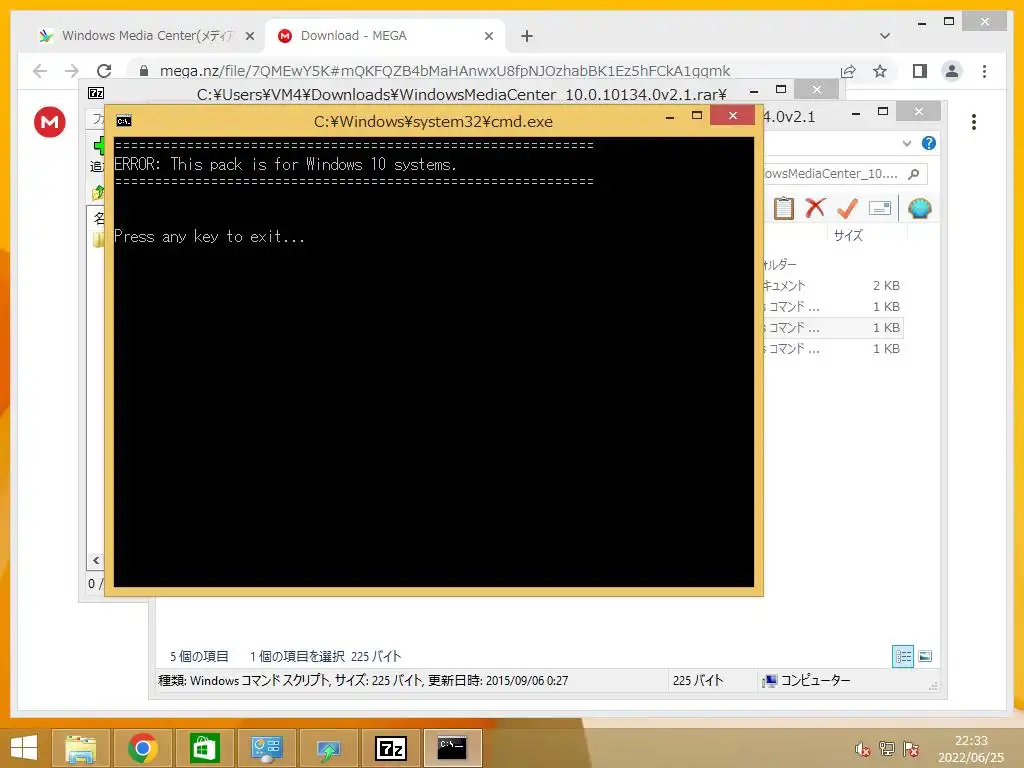Minimize the cmd.exe window
The height and width of the screenshot is (768, 1024).
pos(669,116)
